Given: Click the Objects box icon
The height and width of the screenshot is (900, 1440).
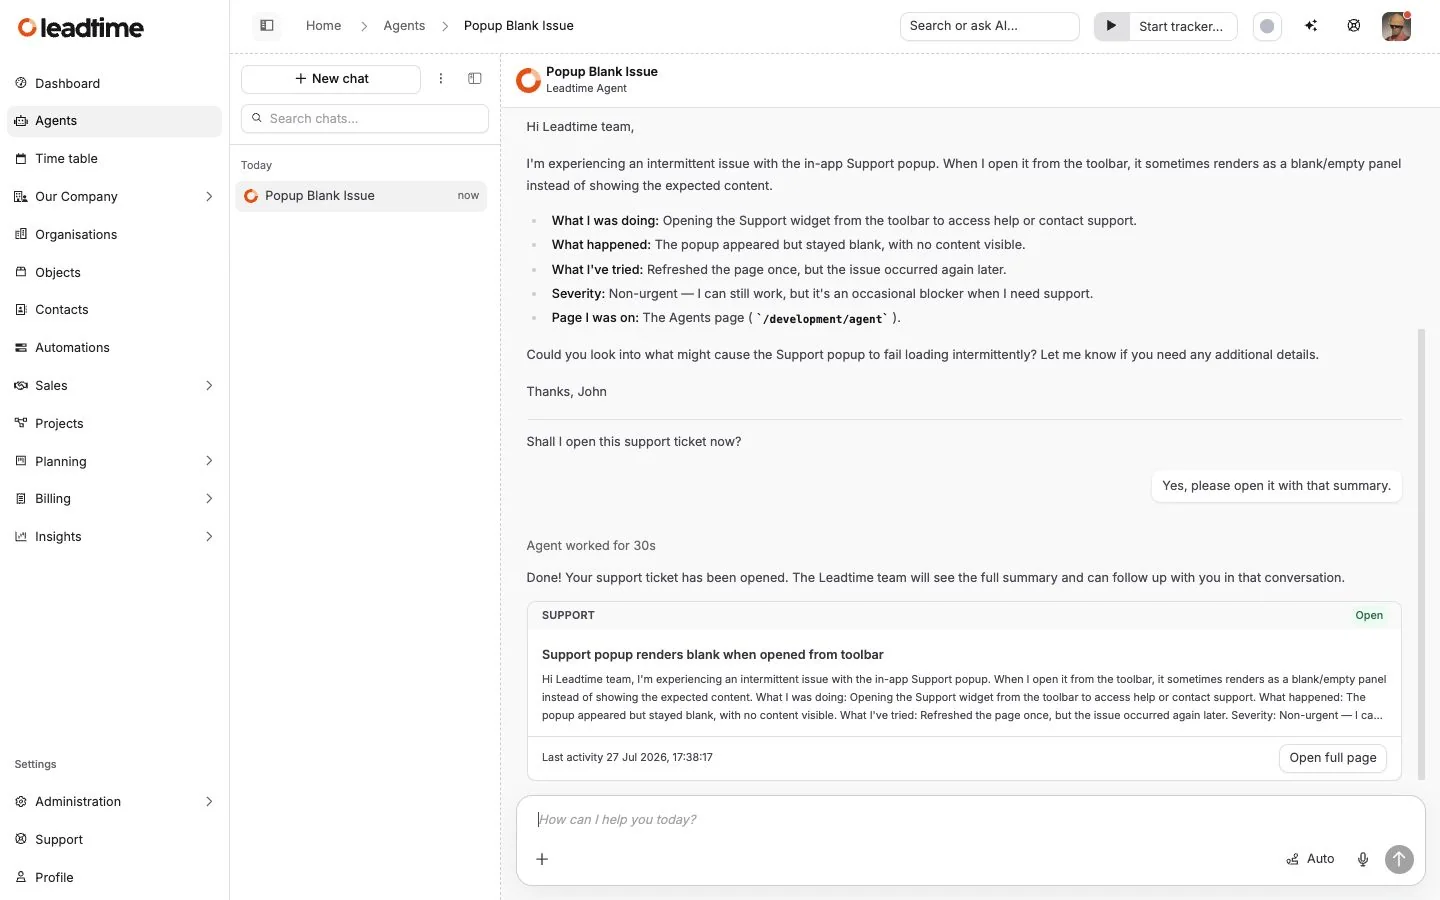Looking at the screenshot, I should point(21,272).
